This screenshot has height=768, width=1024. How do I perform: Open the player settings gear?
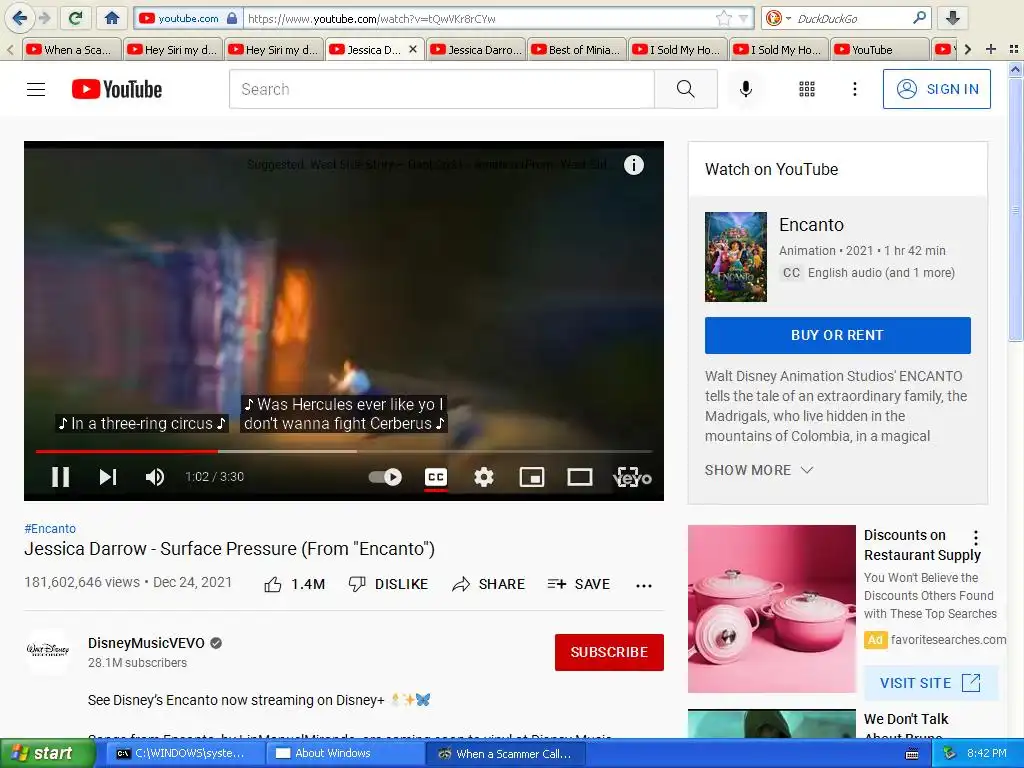(x=484, y=477)
